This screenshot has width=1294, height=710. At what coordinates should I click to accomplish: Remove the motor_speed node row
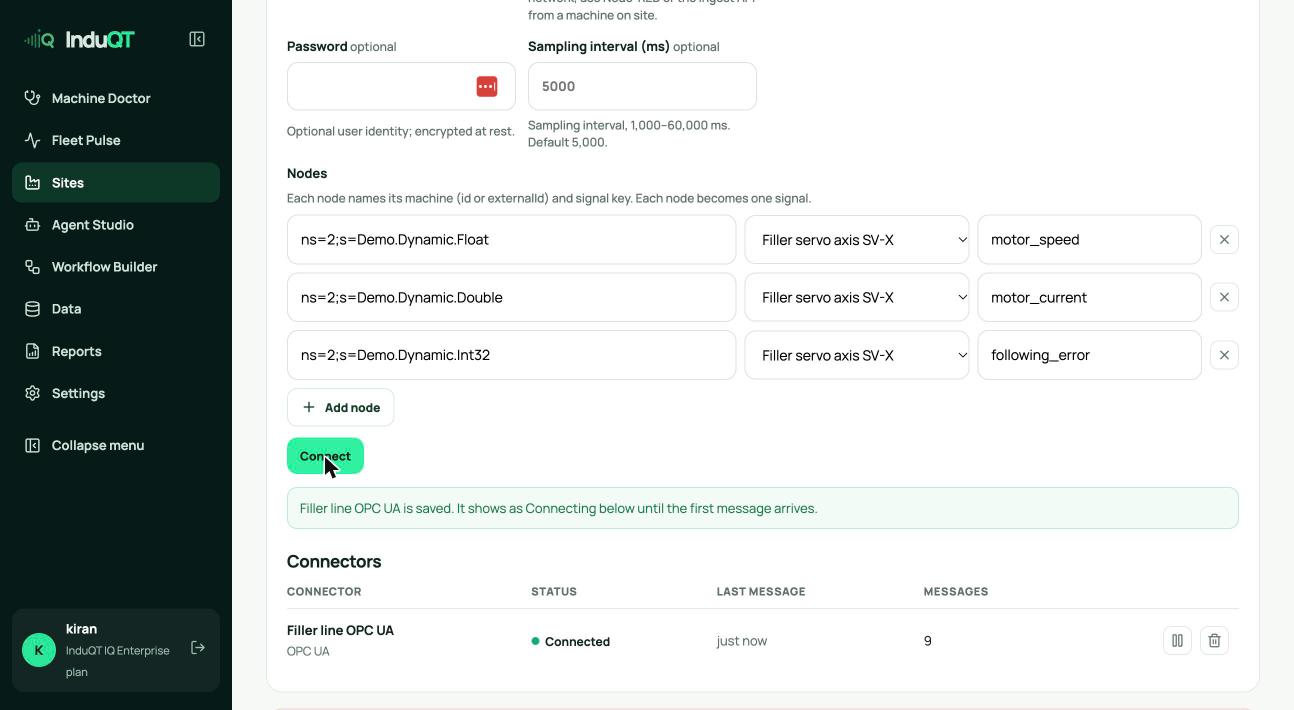tap(1224, 239)
